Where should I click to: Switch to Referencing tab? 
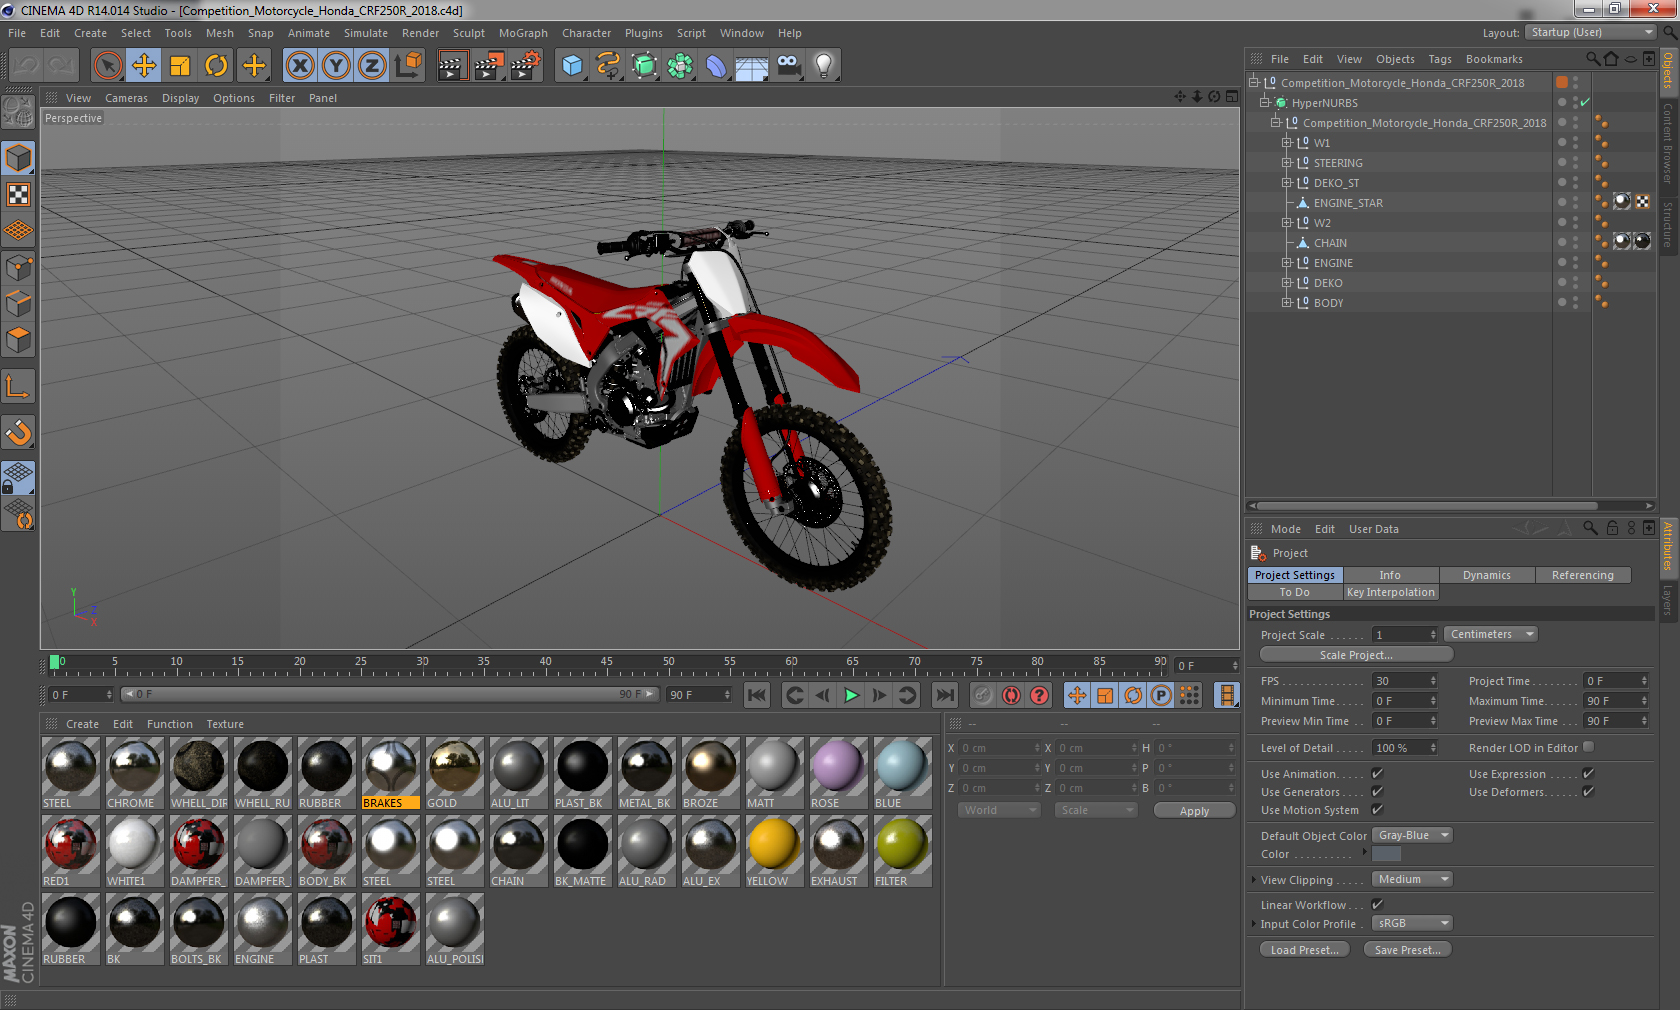point(1582,575)
